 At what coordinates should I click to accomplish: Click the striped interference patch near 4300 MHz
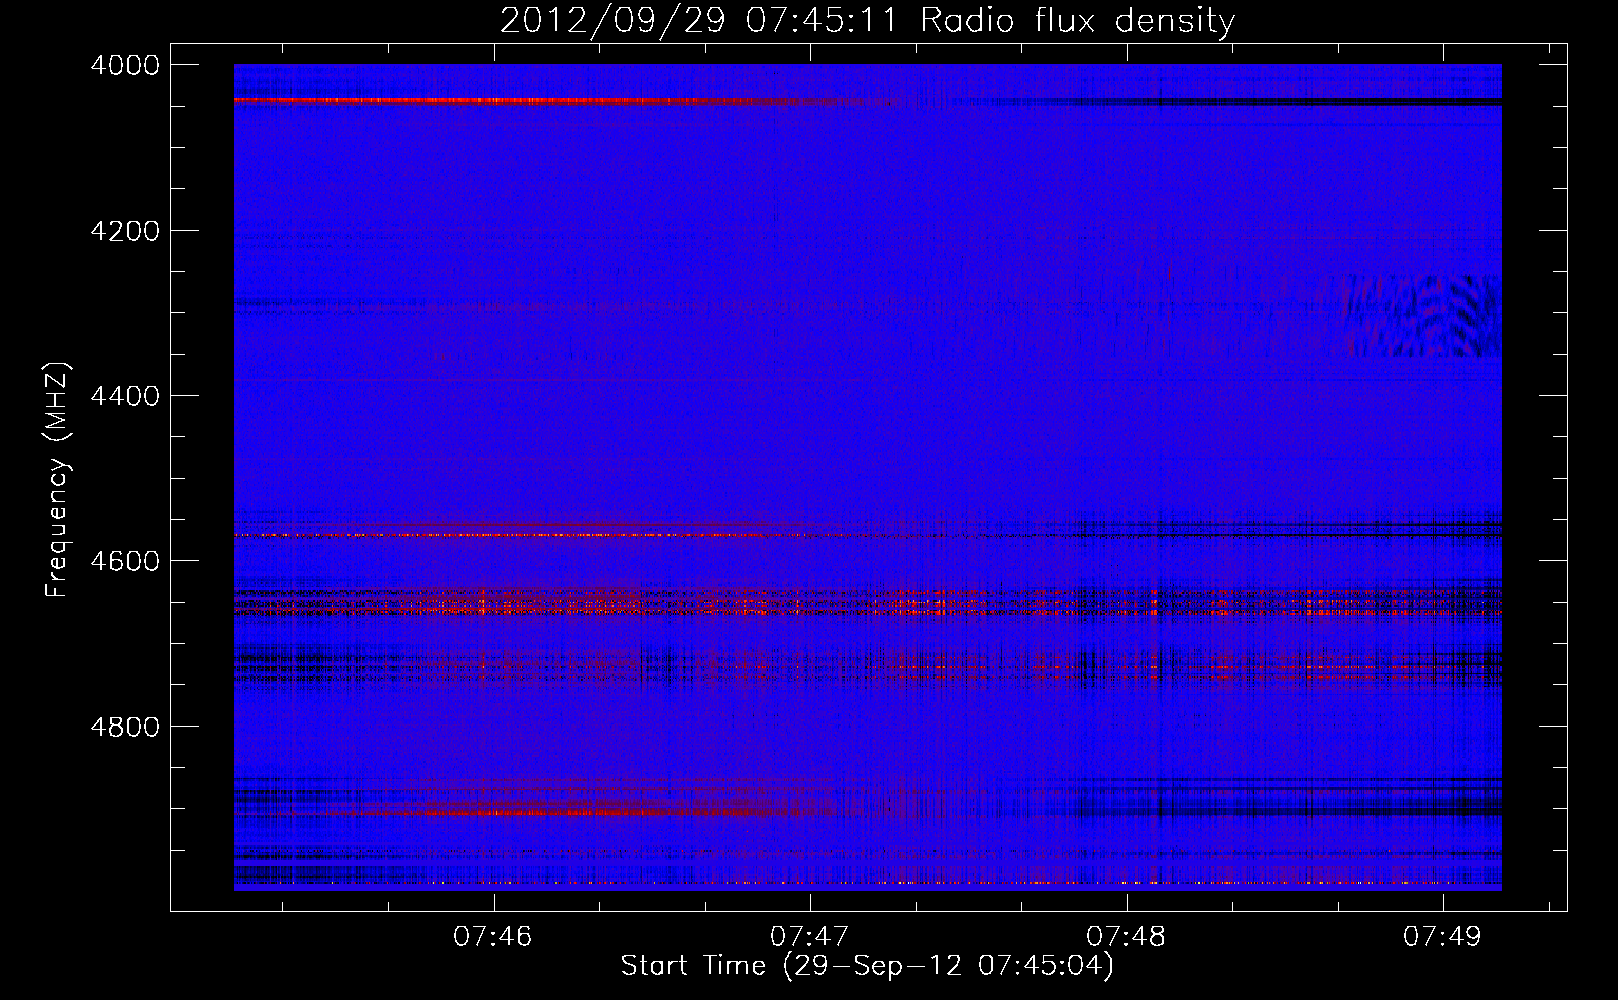[1420, 316]
